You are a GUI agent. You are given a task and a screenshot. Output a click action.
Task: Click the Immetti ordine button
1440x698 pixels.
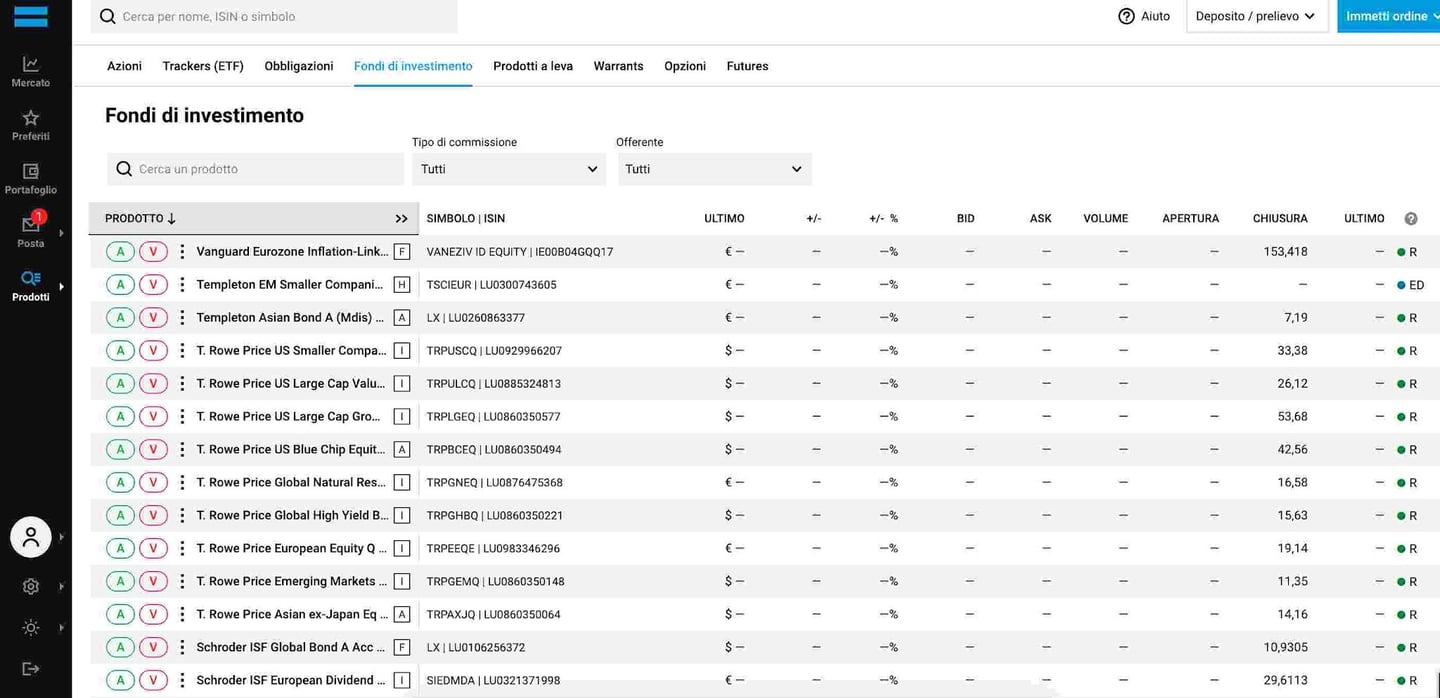1388,16
